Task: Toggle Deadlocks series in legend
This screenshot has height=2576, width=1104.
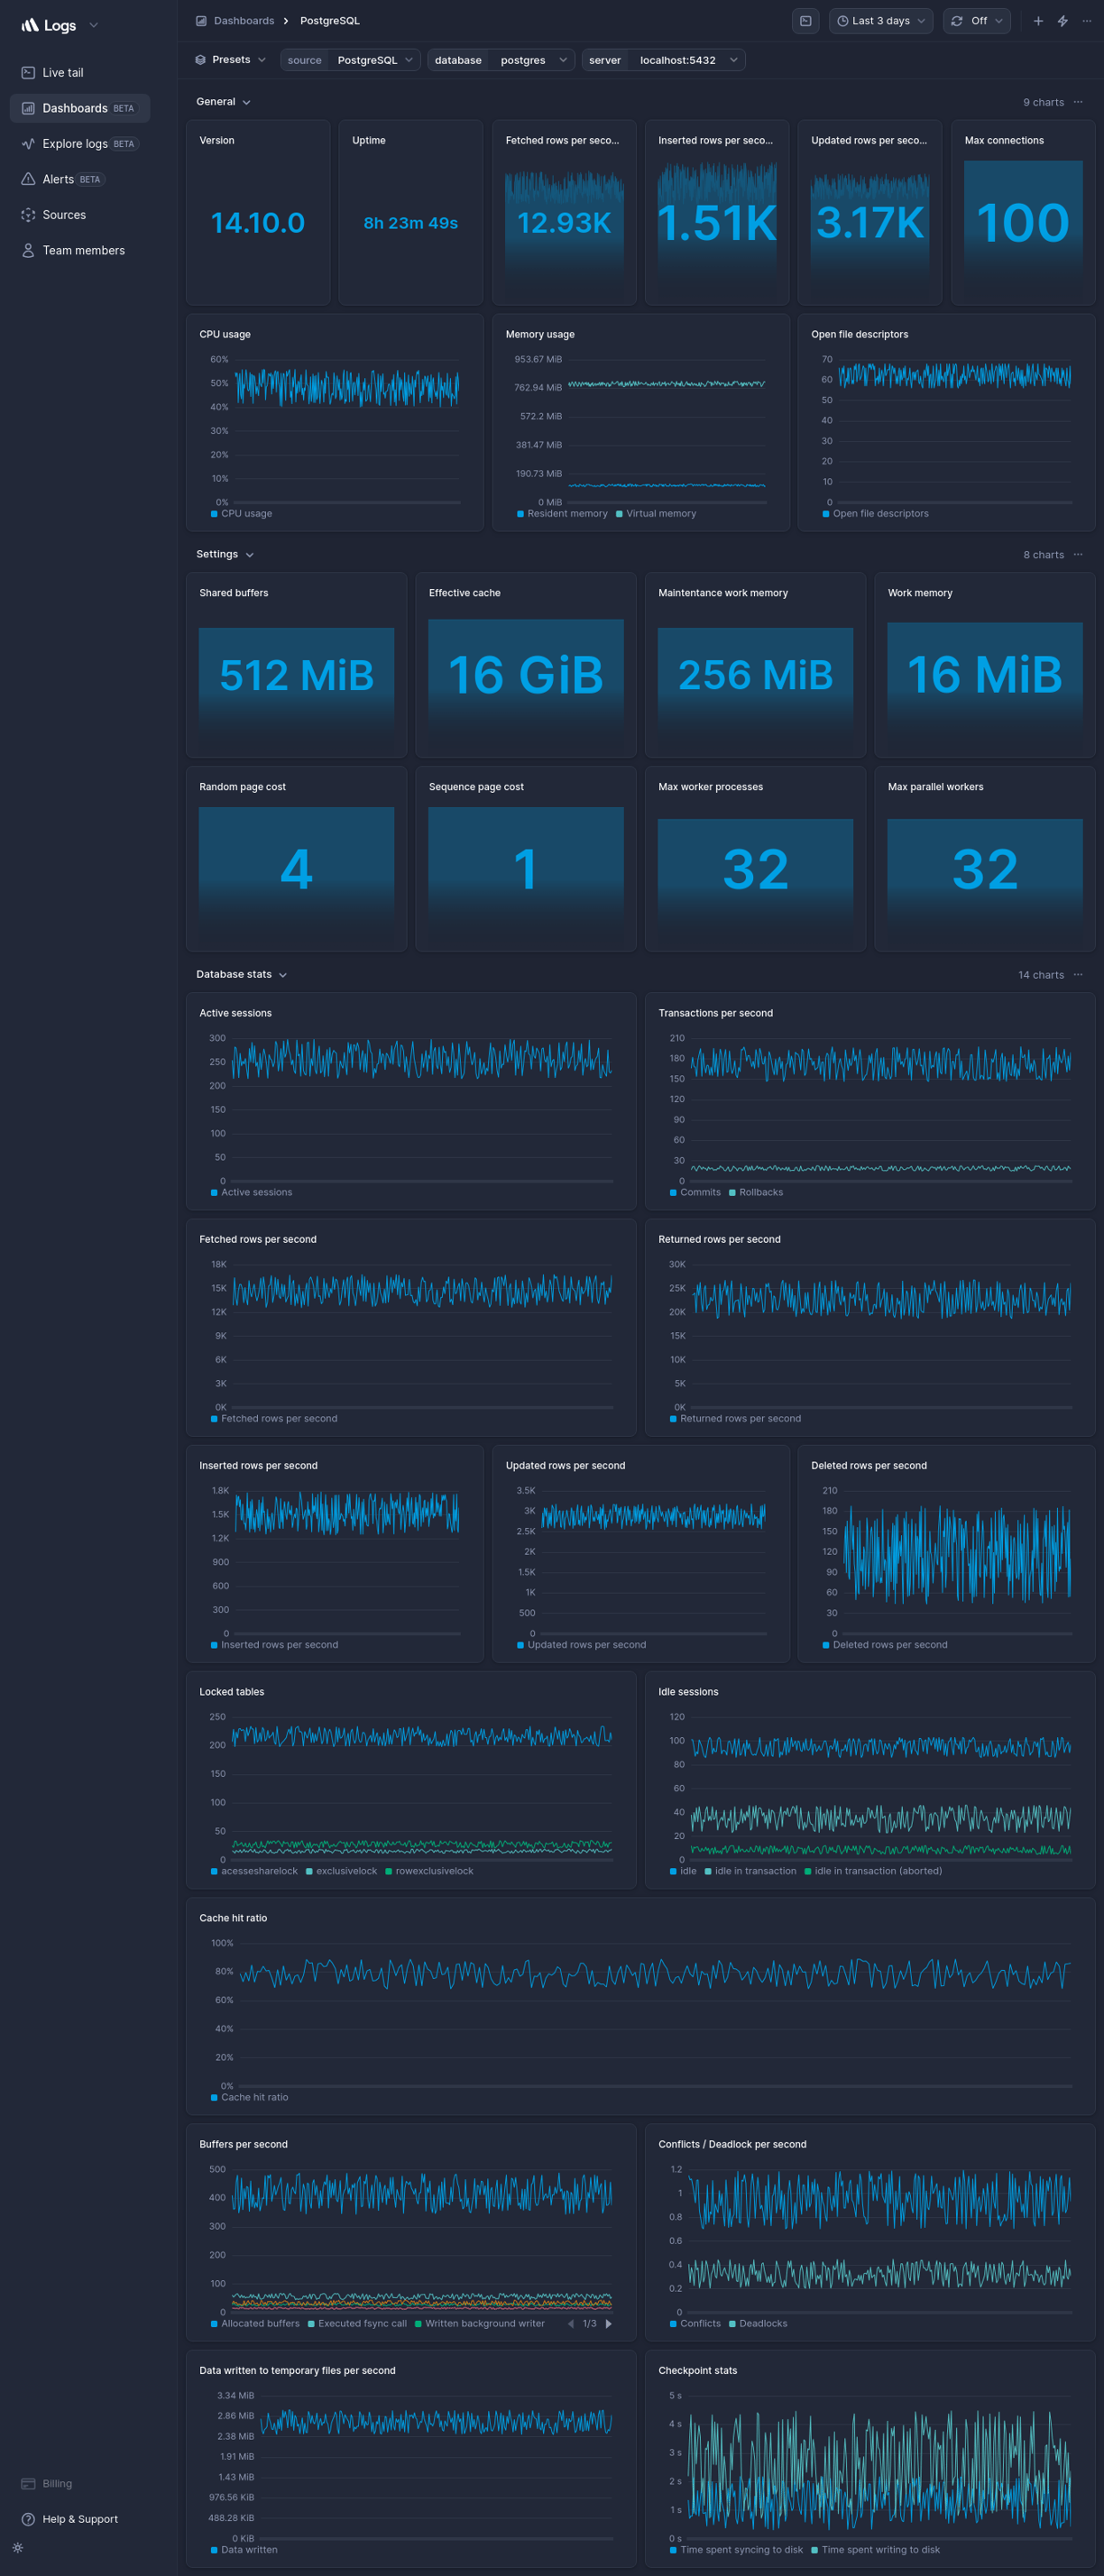Action: 758,2323
